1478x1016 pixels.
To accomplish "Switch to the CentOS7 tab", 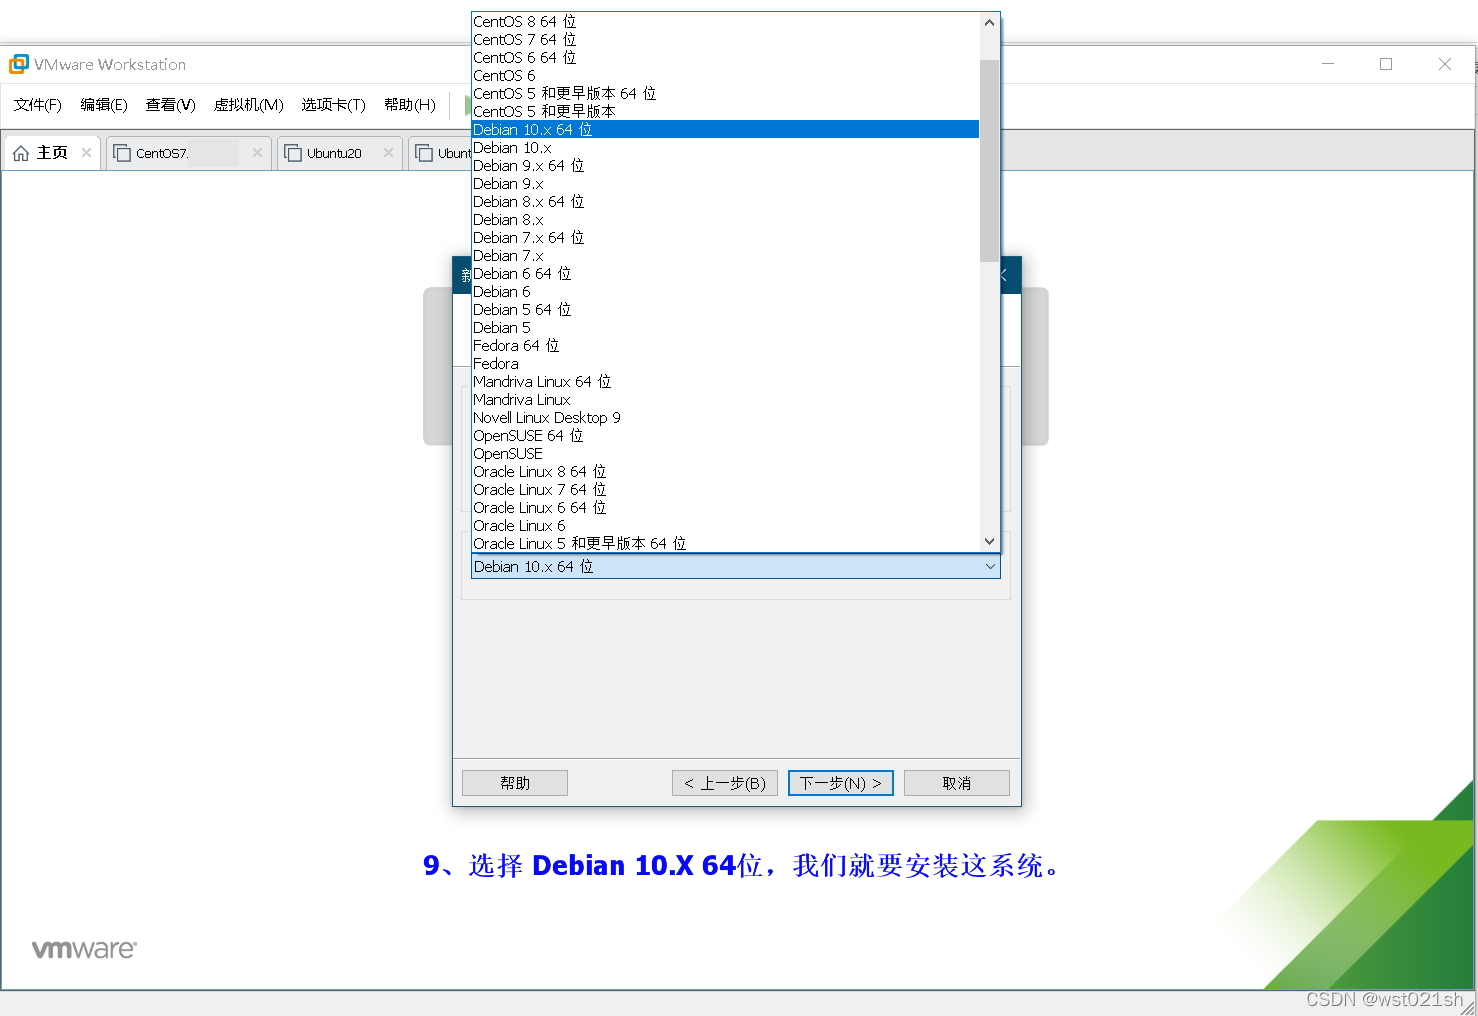I will [188, 153].
